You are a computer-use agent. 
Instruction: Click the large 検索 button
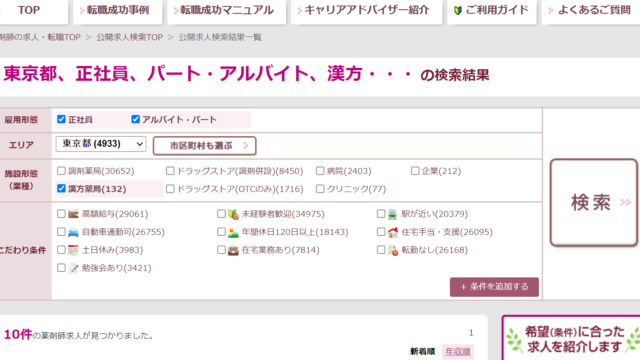coord(594,202)
